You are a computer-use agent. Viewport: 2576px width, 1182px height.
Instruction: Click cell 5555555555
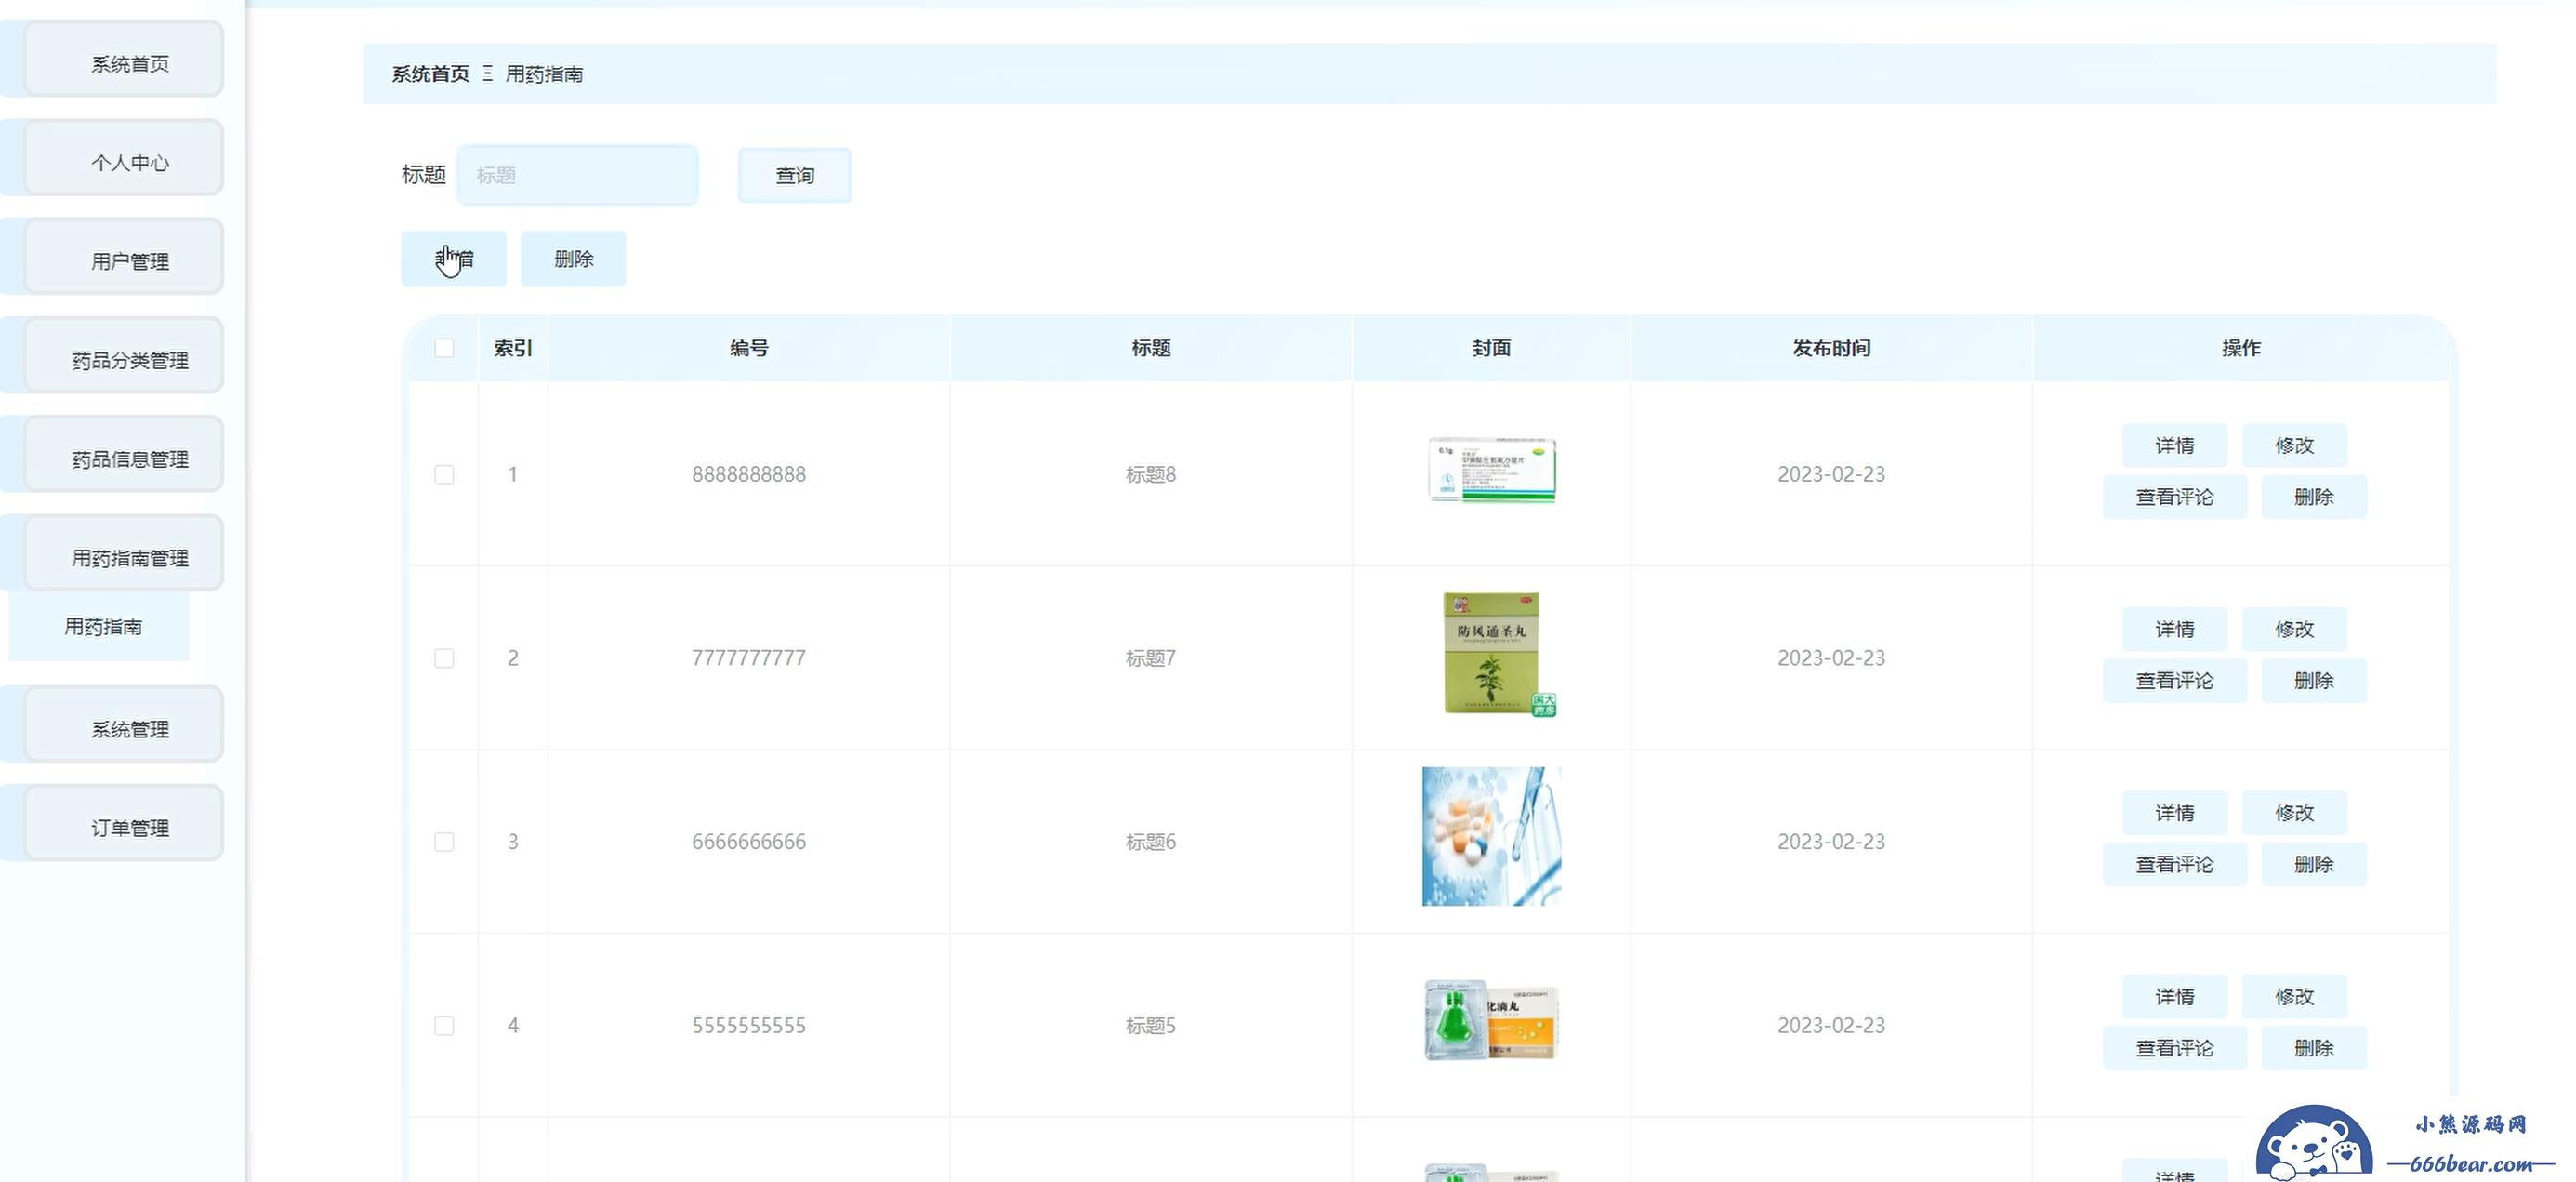[x=749, y=1026]
